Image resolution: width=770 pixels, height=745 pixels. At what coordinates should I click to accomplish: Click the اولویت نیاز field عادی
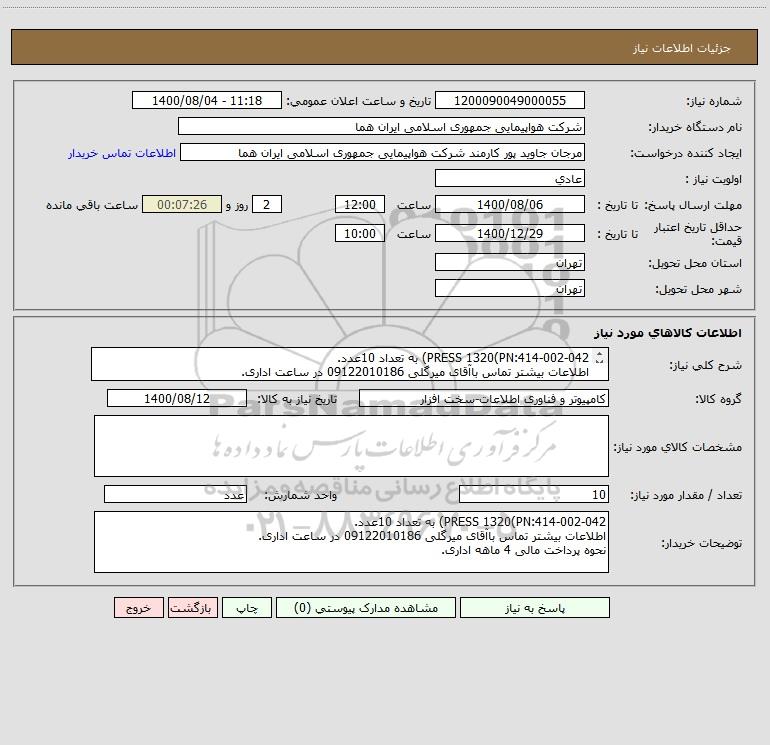[x=510, y=178]
